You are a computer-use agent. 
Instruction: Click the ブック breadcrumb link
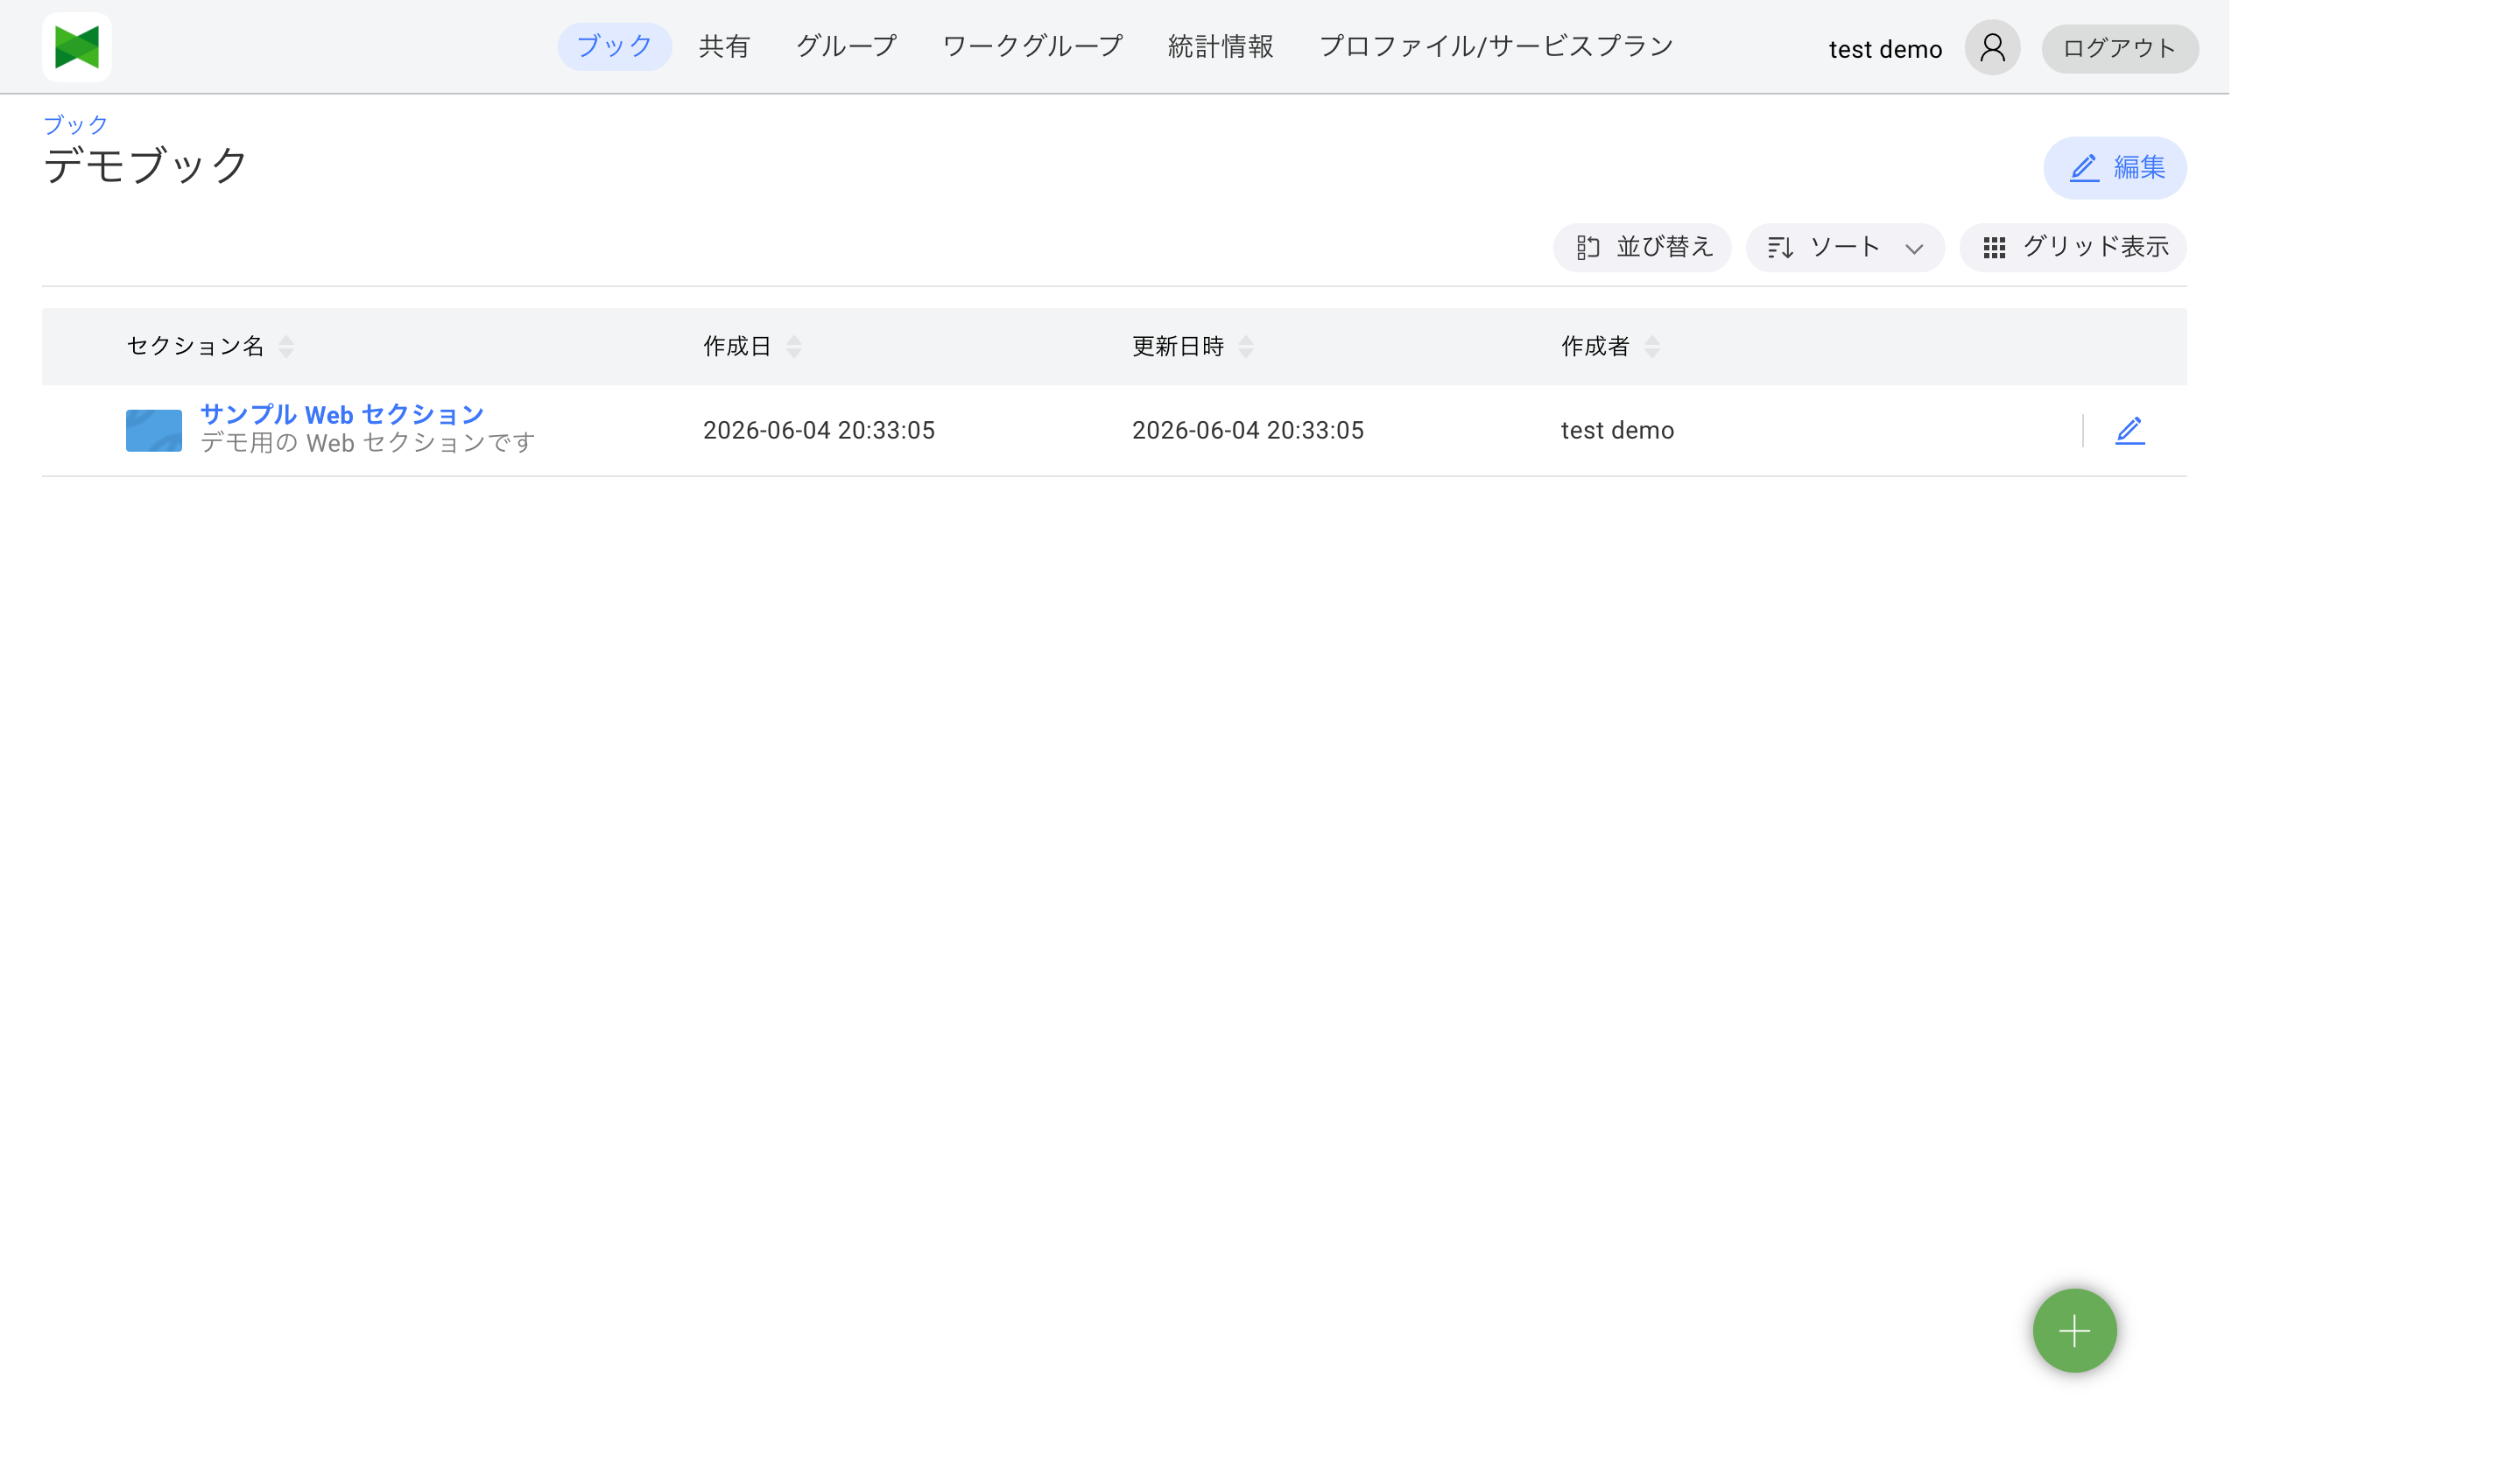coord(75,124)
